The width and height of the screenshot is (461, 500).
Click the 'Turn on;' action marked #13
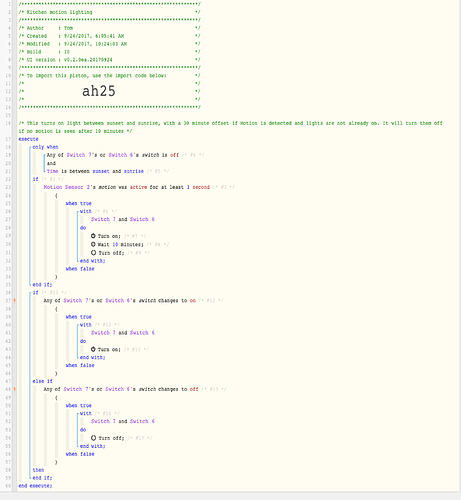point(109,349)
